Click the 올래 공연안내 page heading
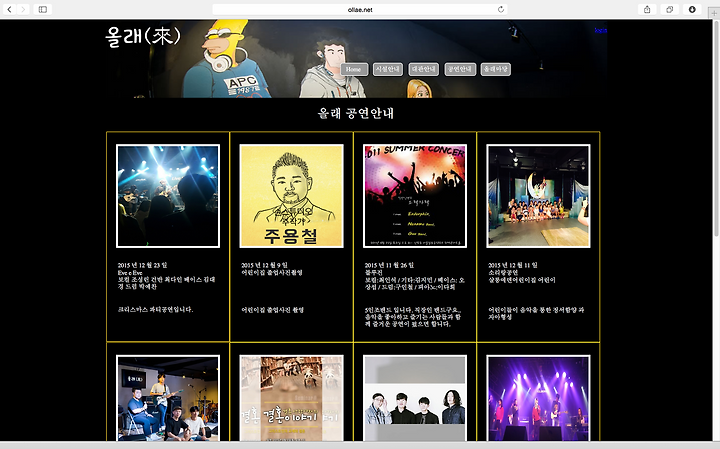720x449 pixels. coord(356,113)
